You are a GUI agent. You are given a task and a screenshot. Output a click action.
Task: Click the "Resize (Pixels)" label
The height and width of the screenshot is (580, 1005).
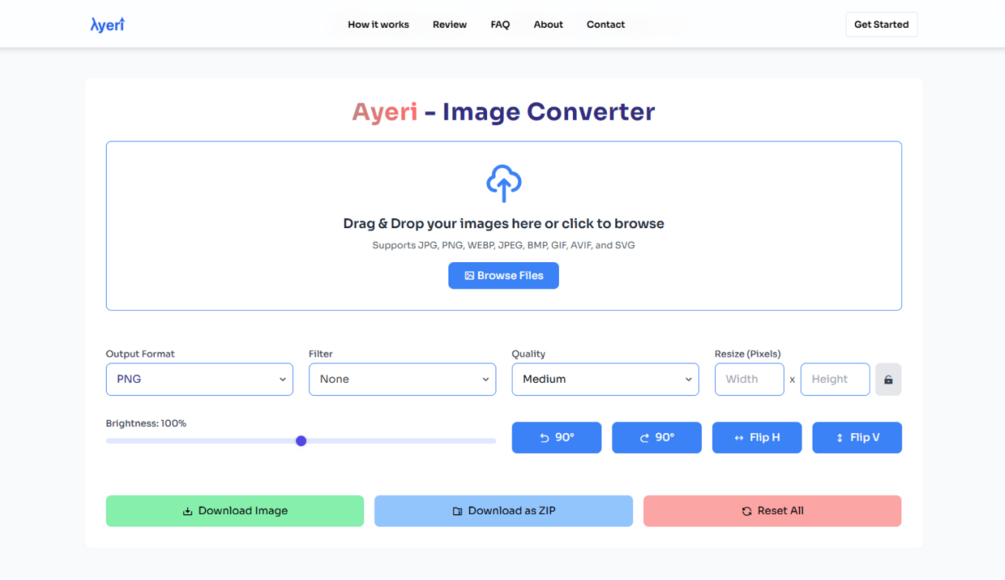pos(747,354)
